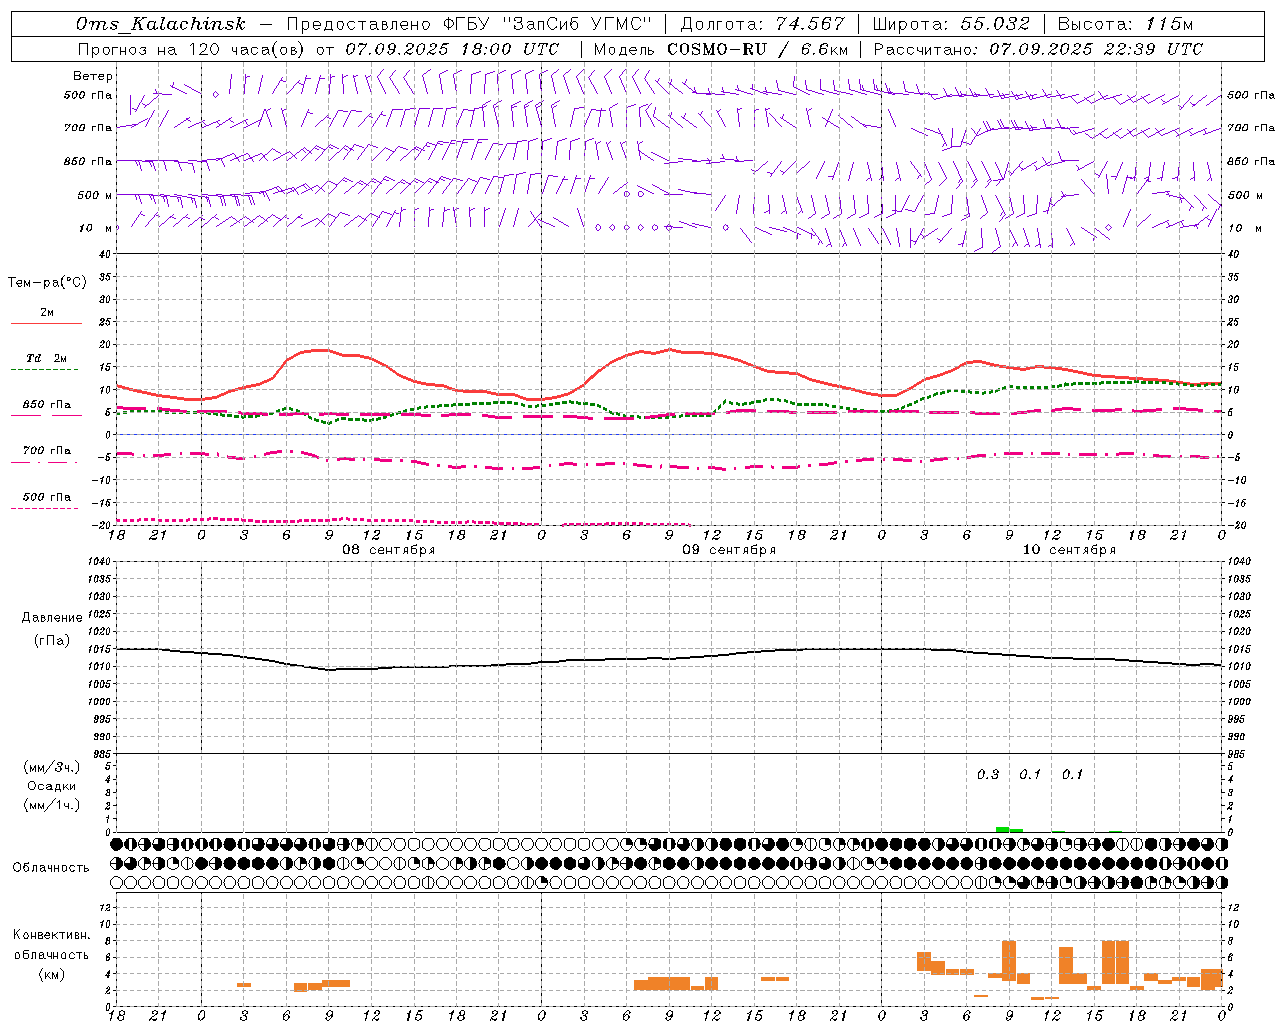
Task: Click the '850 гПа' temperature legend entry
Action: [x=47, y=405]
